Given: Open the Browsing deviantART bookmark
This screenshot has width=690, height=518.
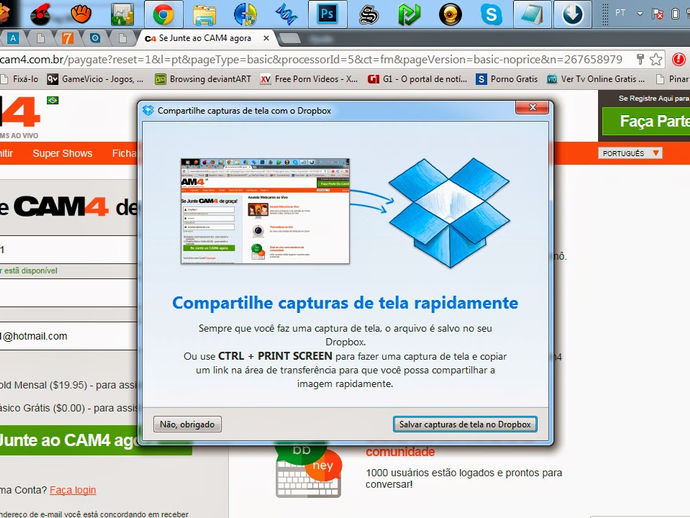Looking at the screenshot, I should [203, 79].
